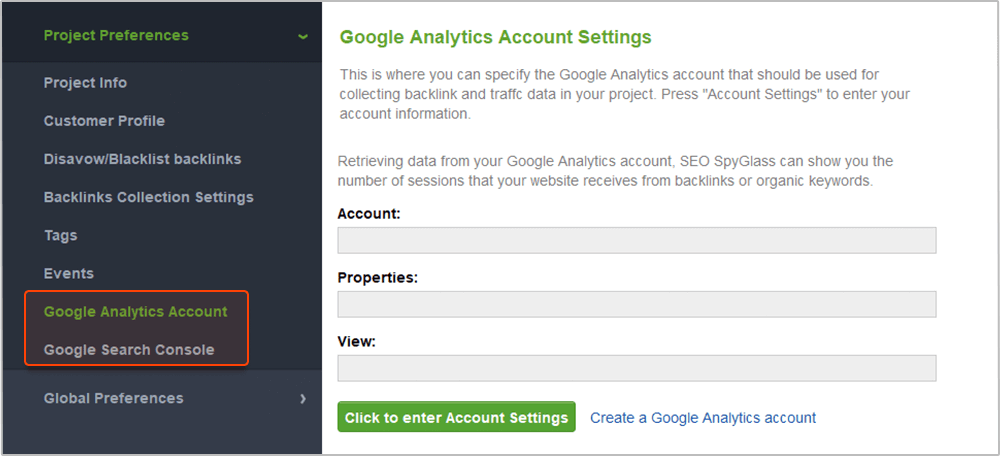Open Customer Profile page

(105, 121)
